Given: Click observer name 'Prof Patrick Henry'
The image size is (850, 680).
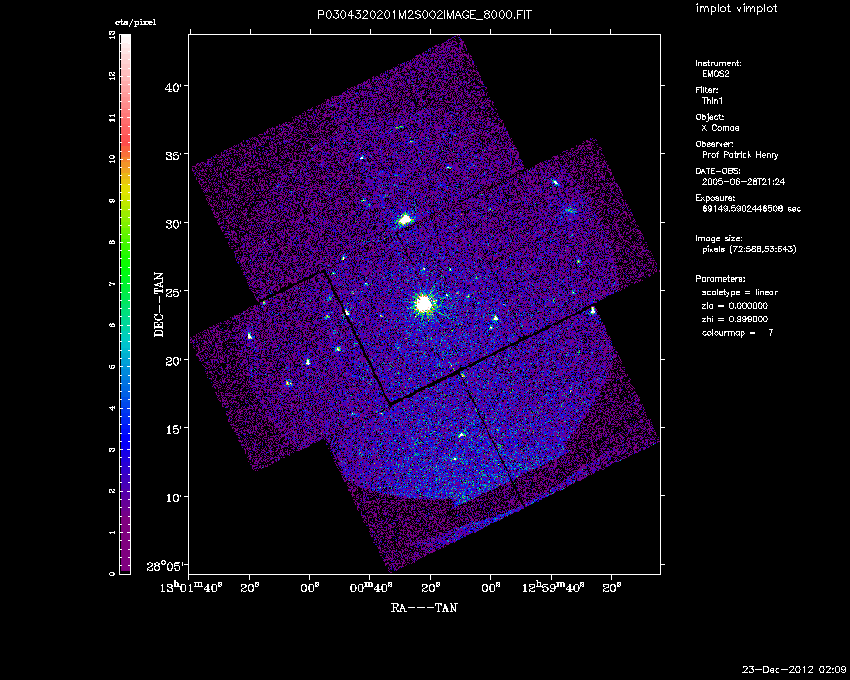Looking at the screenshot, I should coord(740,155).
